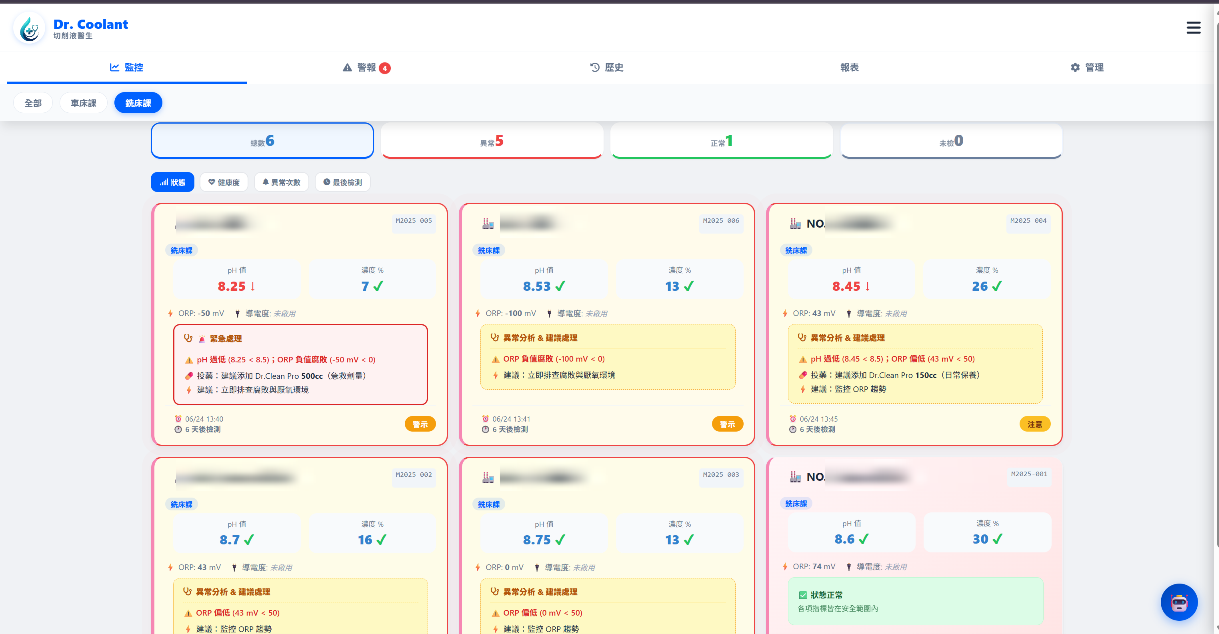Sort cards by 健康度
This screenshot has width=1219, height=634.
(224, 182)
